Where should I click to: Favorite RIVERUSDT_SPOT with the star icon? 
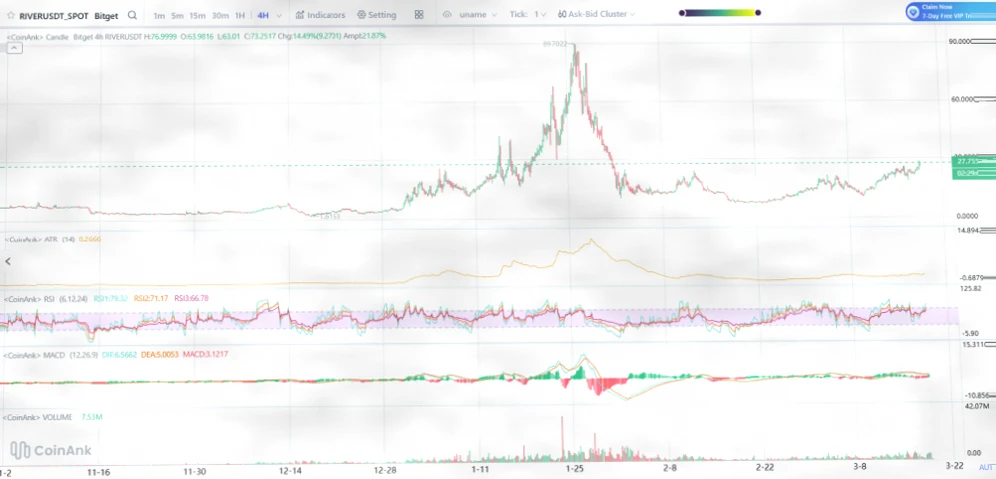[x=10, y=15]
